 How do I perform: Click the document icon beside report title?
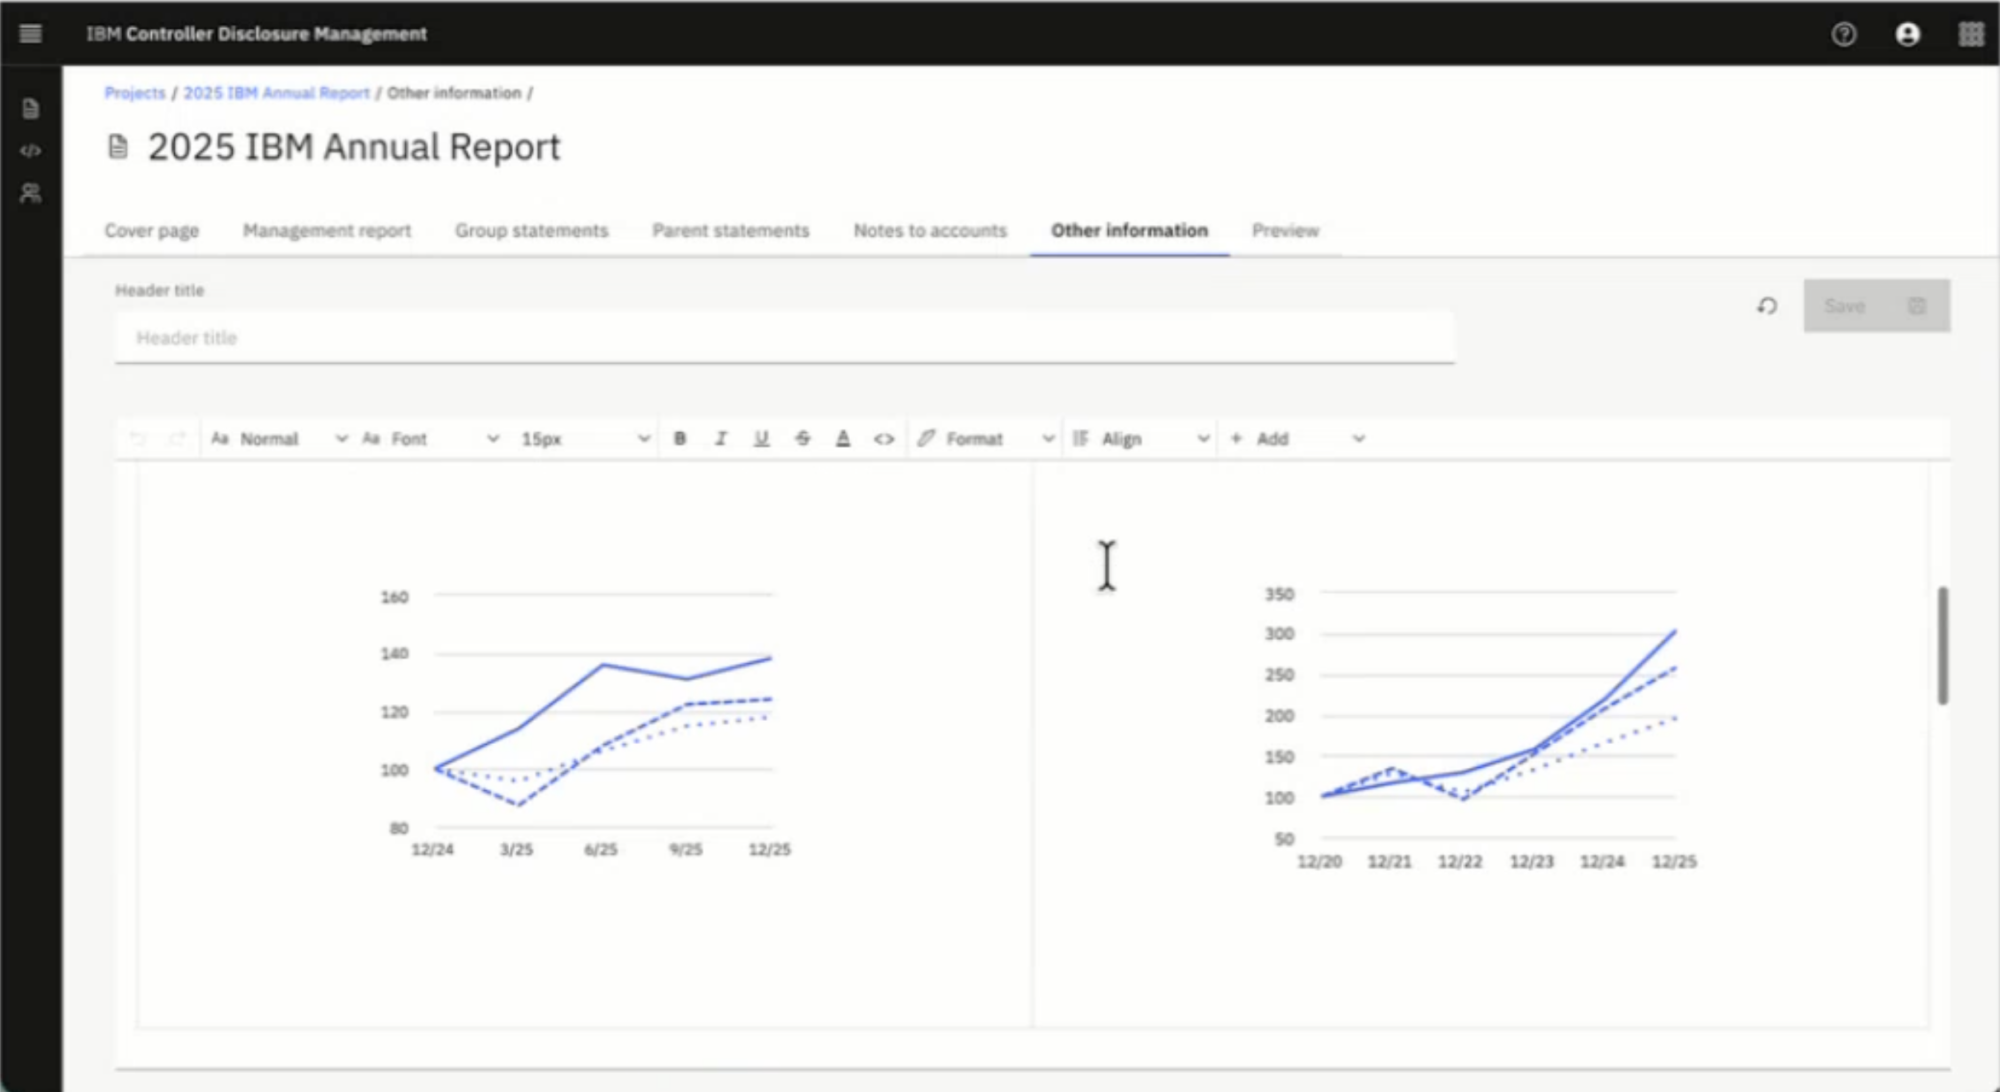pyautogui.click(x=118, y=147)
